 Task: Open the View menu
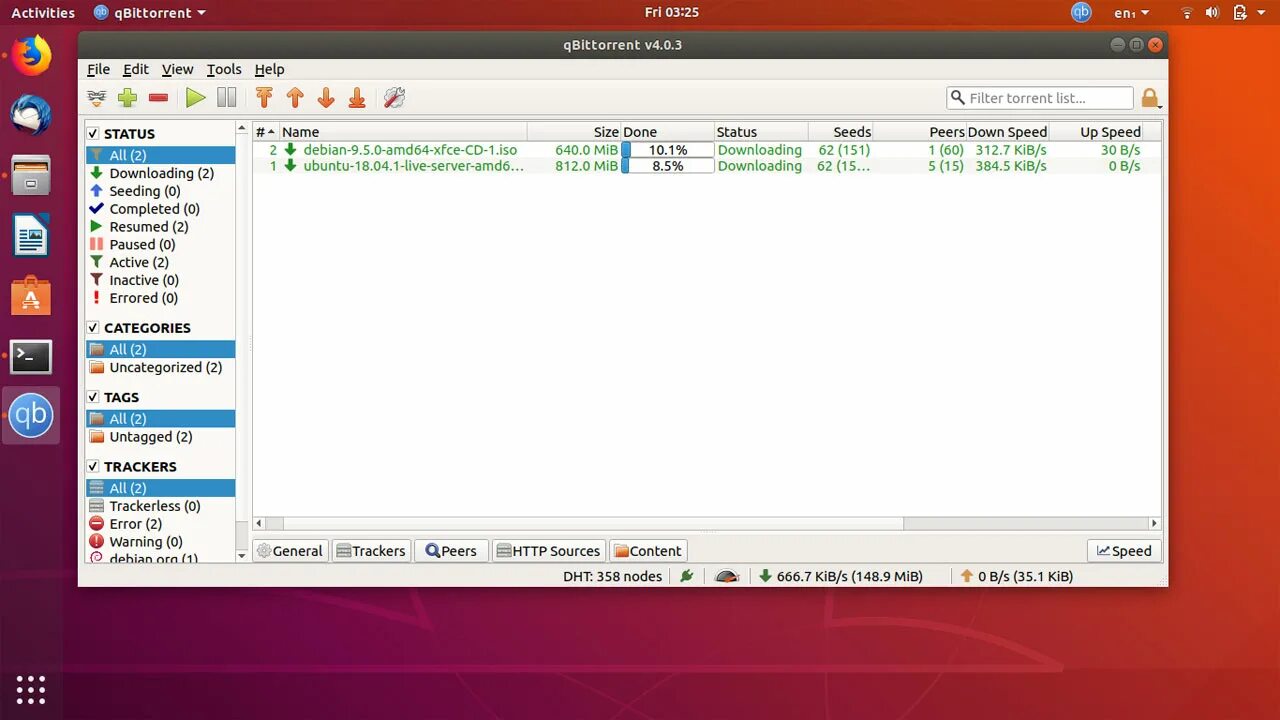pyautogui.click(x=177, y=69)
